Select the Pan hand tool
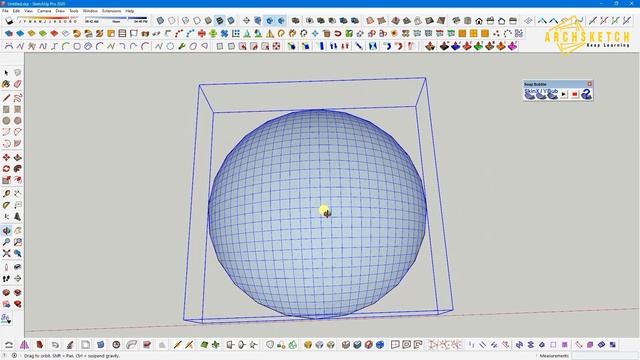The image size is (640, 360). [x=18, y=231]
